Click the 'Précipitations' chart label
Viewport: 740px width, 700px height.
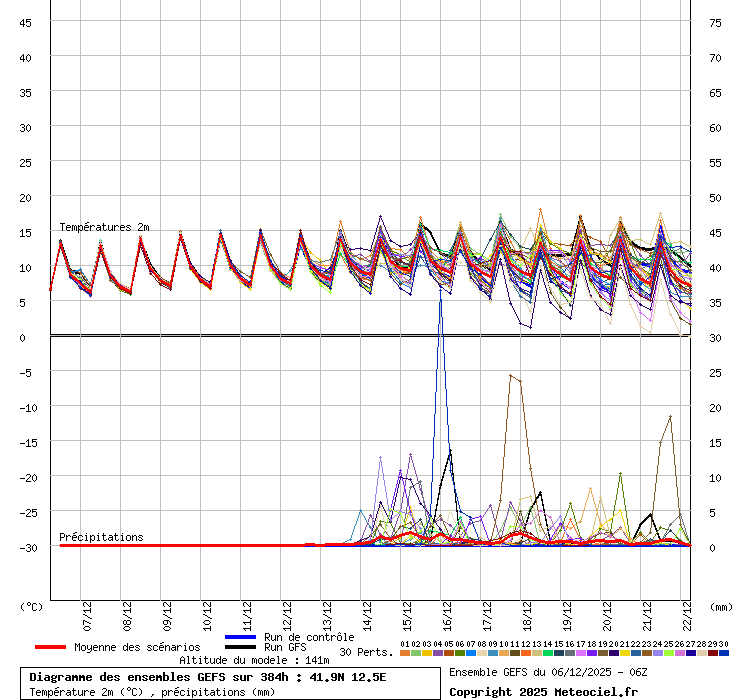101,537
